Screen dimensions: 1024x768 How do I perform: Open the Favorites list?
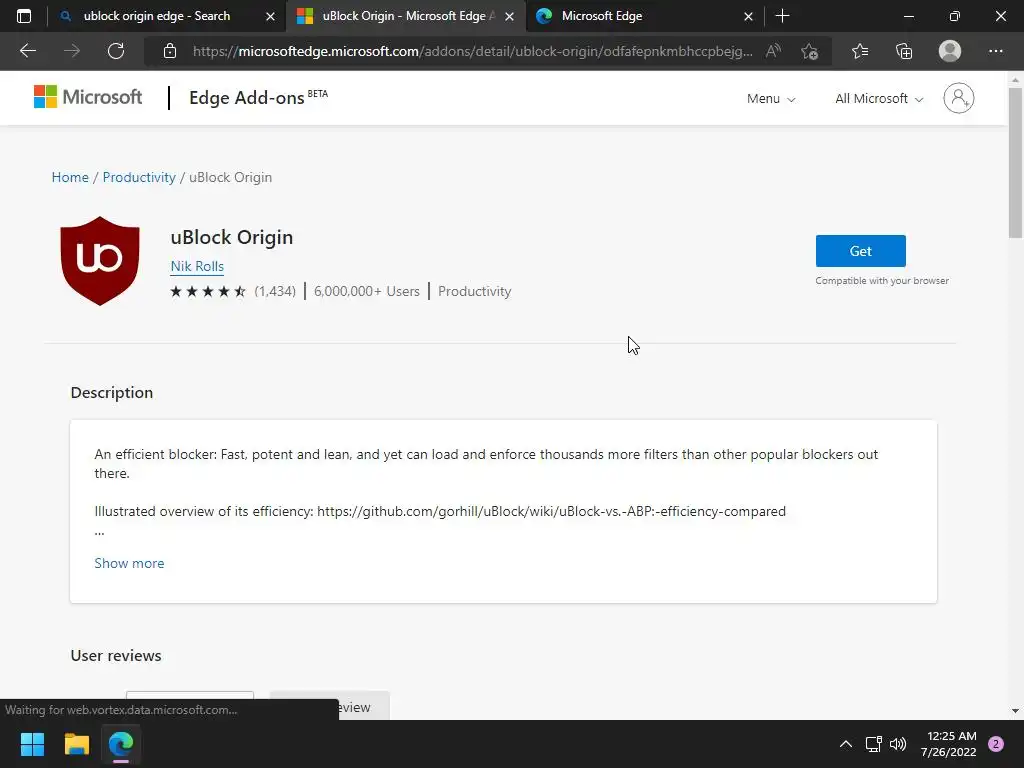860,51
